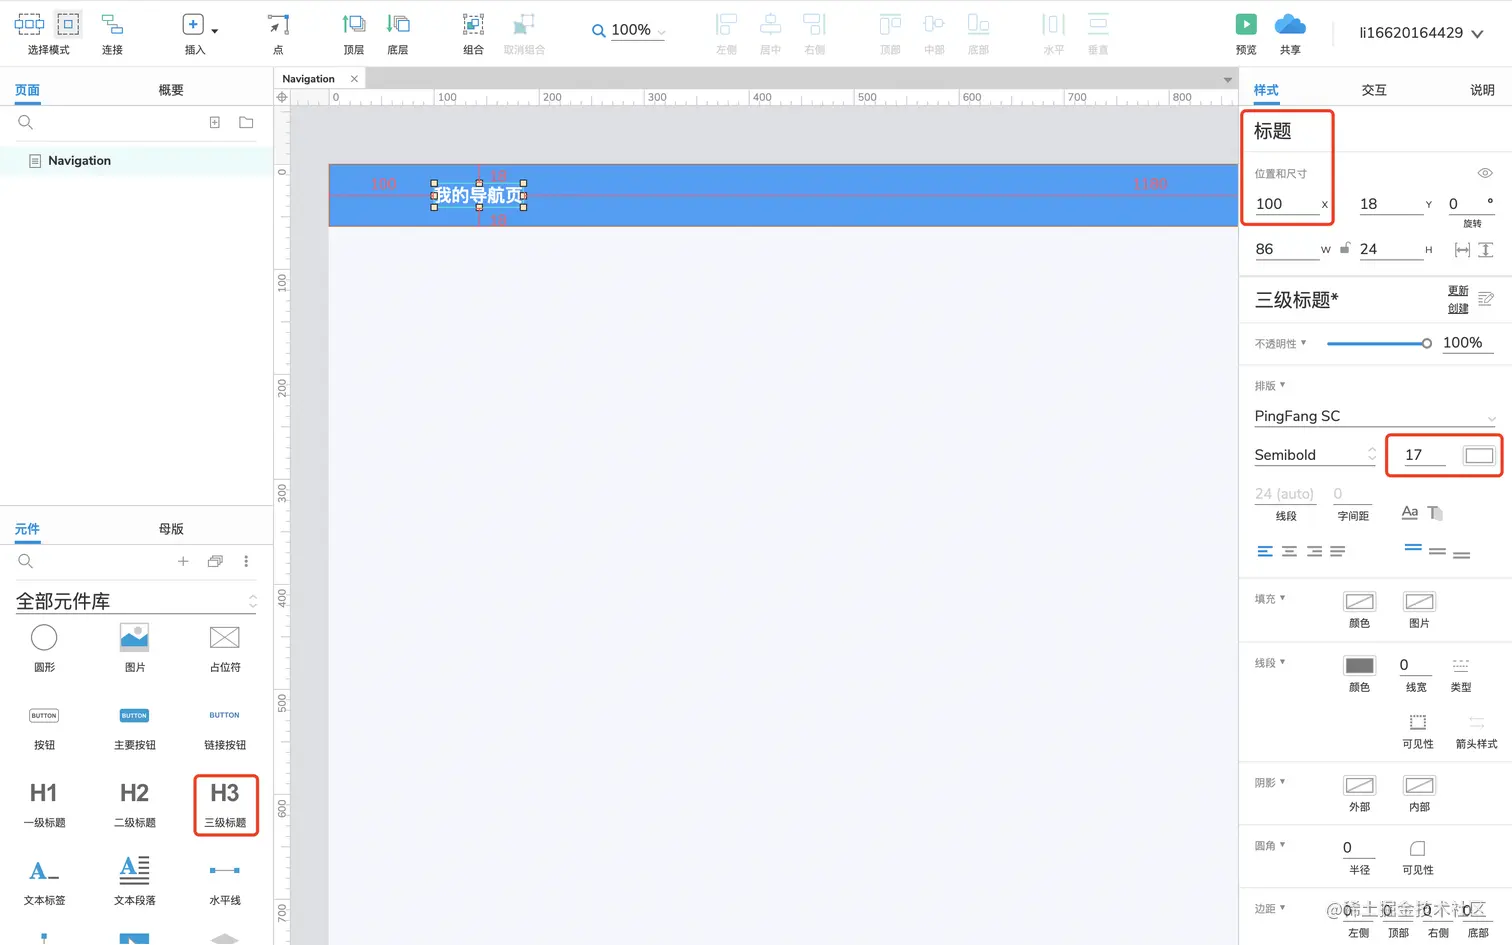Switch to the 交互 tab
1512x945 pixels.
tap(1374, 89)
